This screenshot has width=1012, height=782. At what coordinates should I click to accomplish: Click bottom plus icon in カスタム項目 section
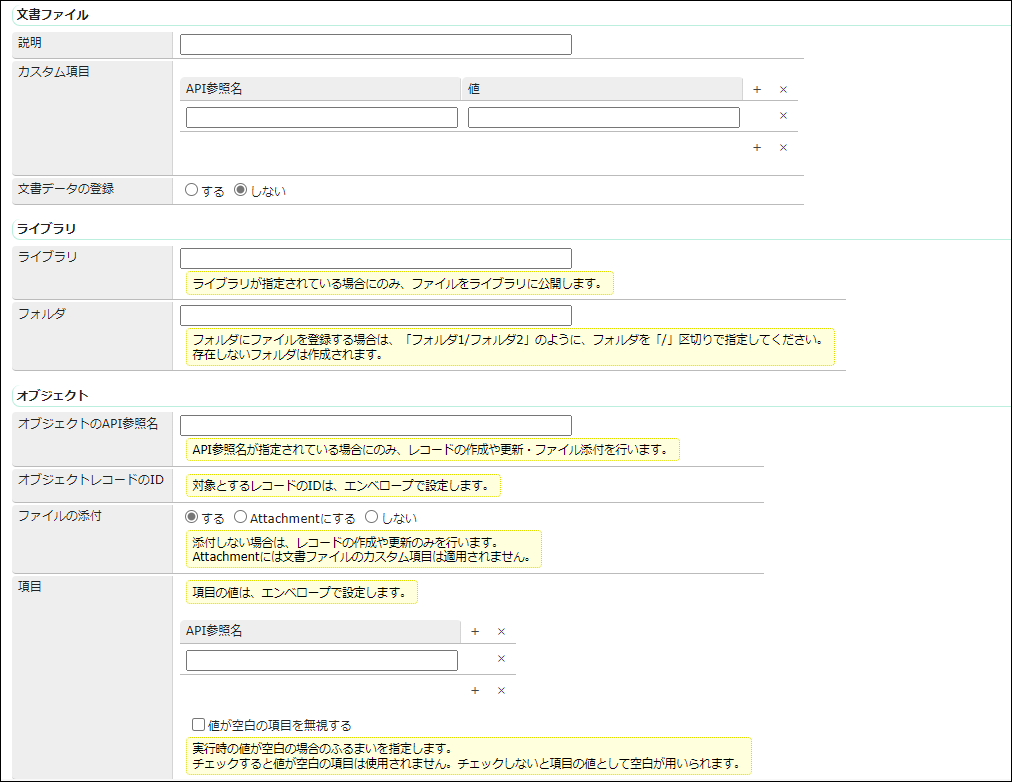757,147
